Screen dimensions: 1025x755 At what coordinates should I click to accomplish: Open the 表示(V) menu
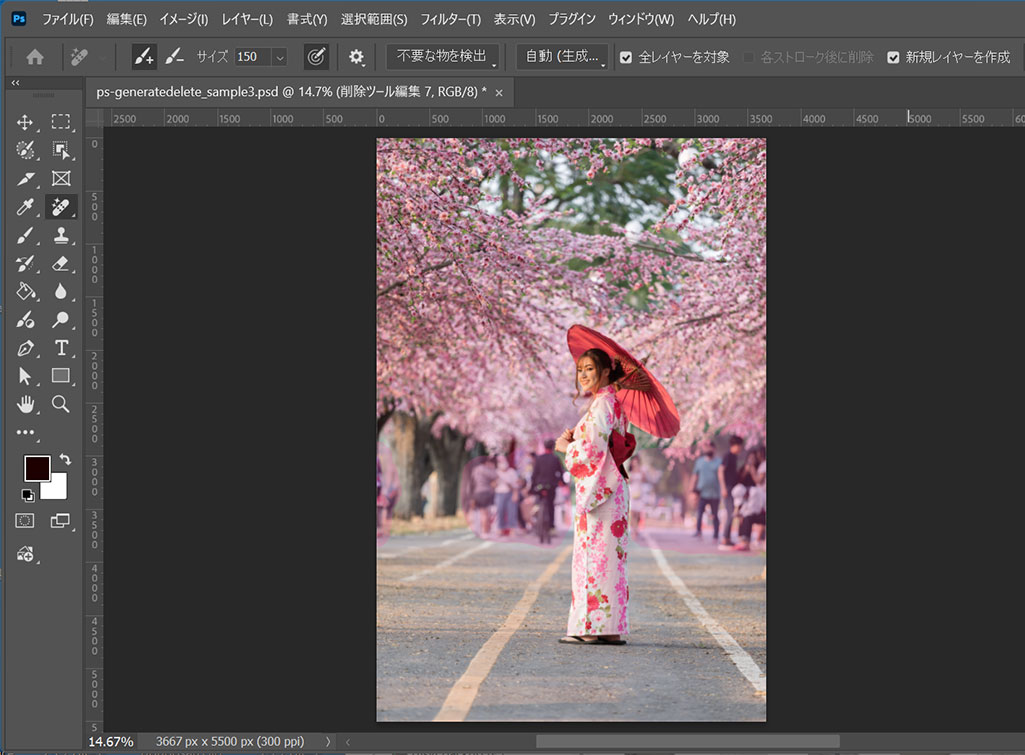(514, 20)
